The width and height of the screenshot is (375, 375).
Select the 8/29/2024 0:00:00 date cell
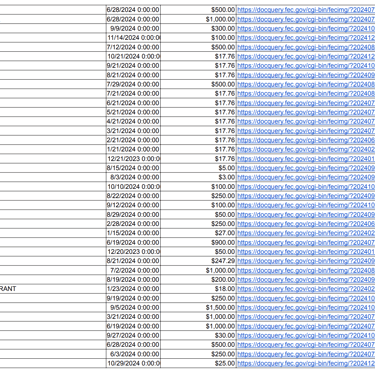(133, 214)
